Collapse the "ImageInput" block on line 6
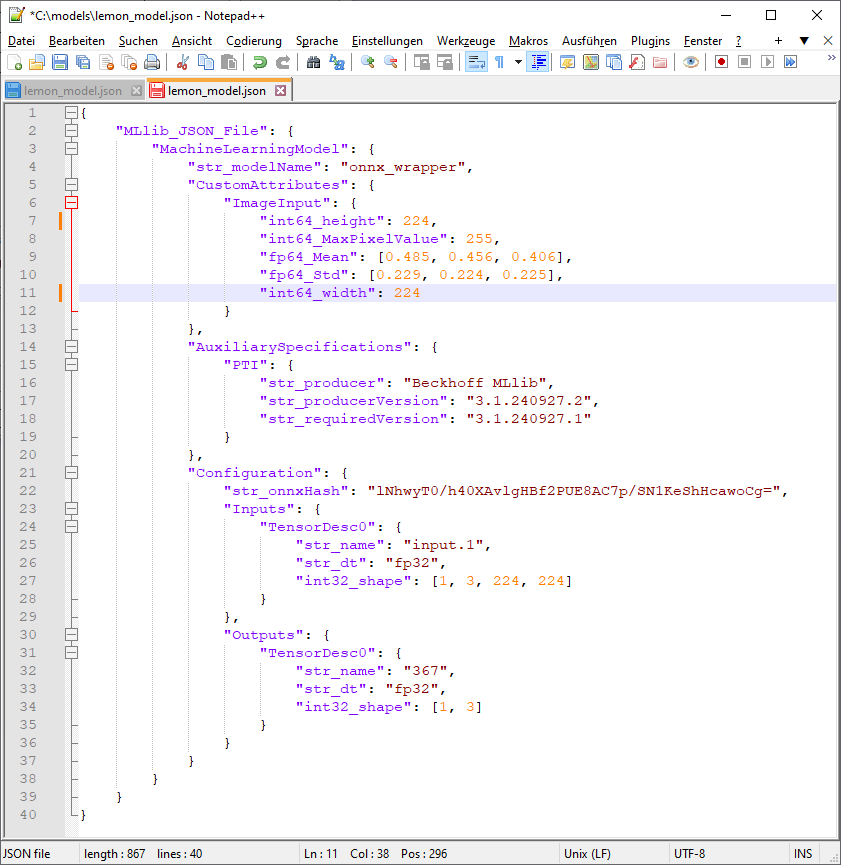841x865 pixels. pyautogui.click(x=71, y=202)
